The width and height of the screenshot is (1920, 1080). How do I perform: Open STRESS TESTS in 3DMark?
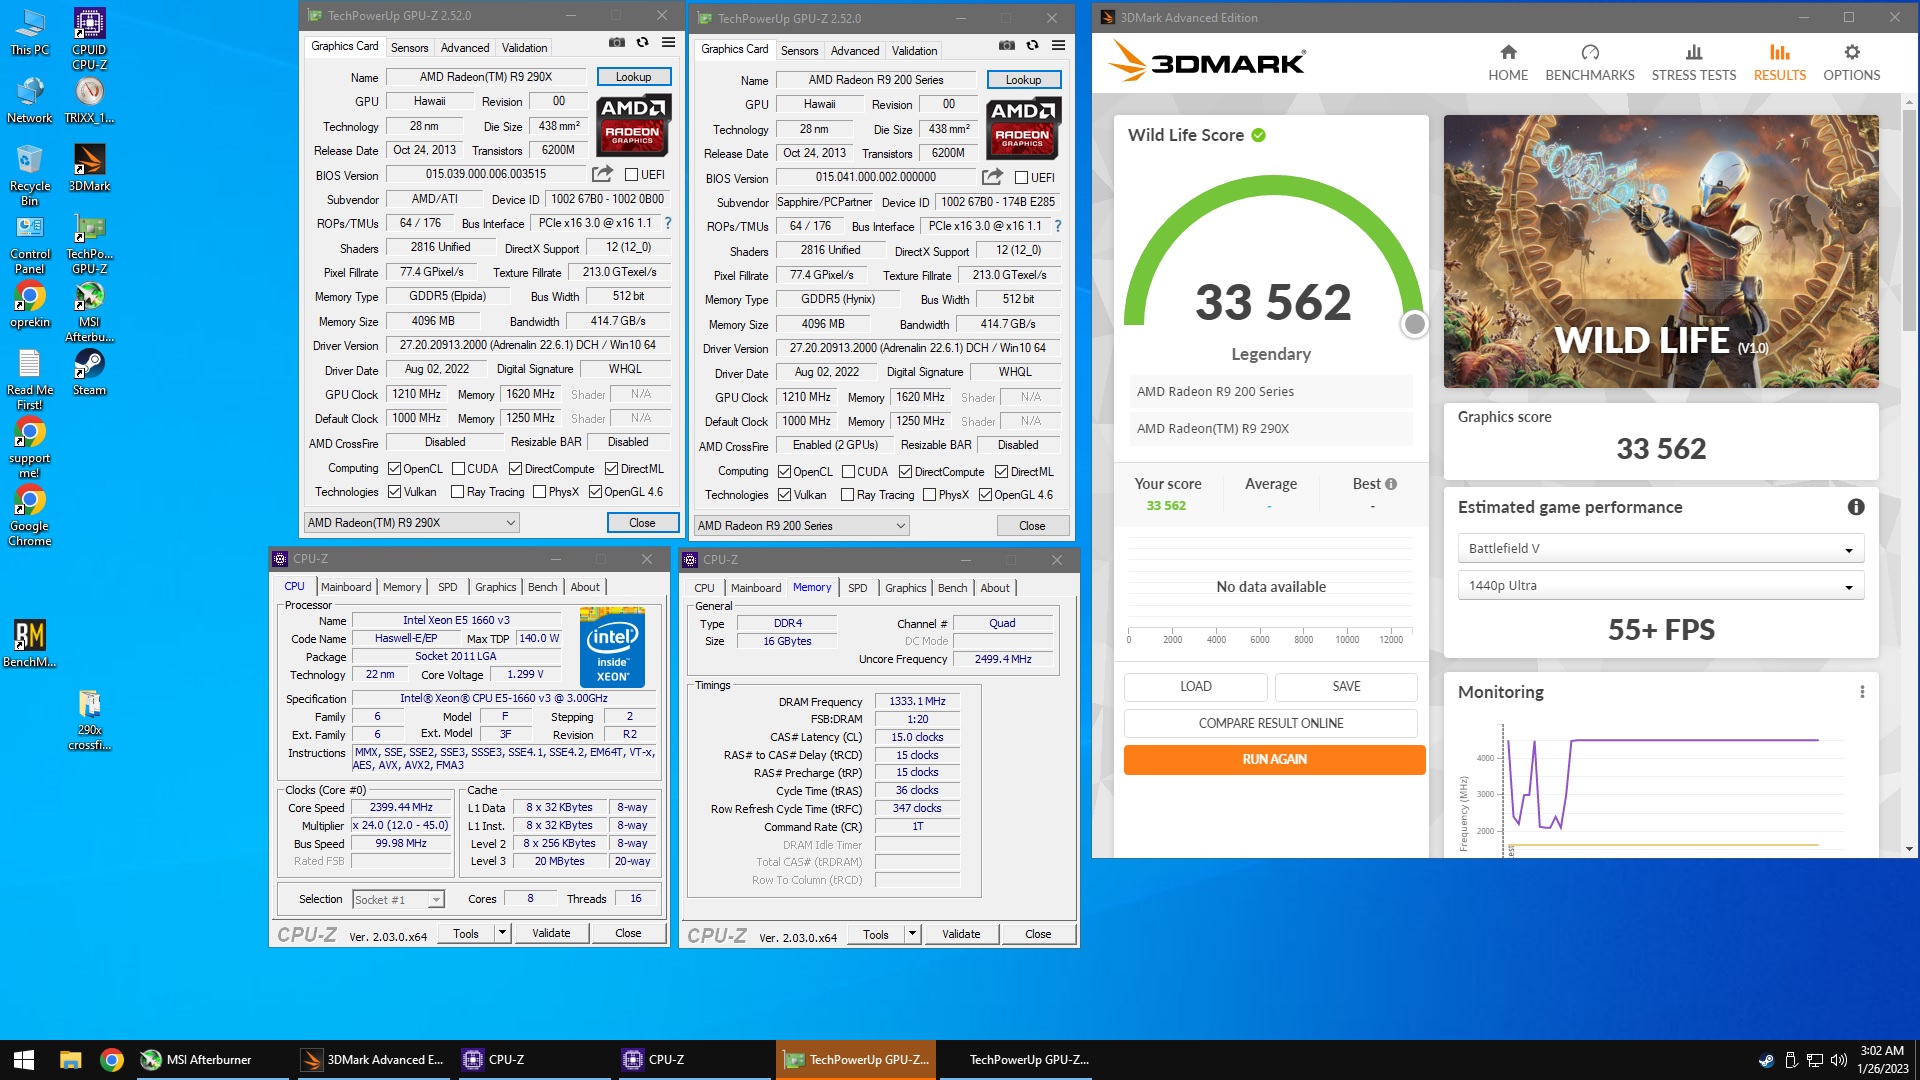pyautogui.click(x=1693, y=62)
